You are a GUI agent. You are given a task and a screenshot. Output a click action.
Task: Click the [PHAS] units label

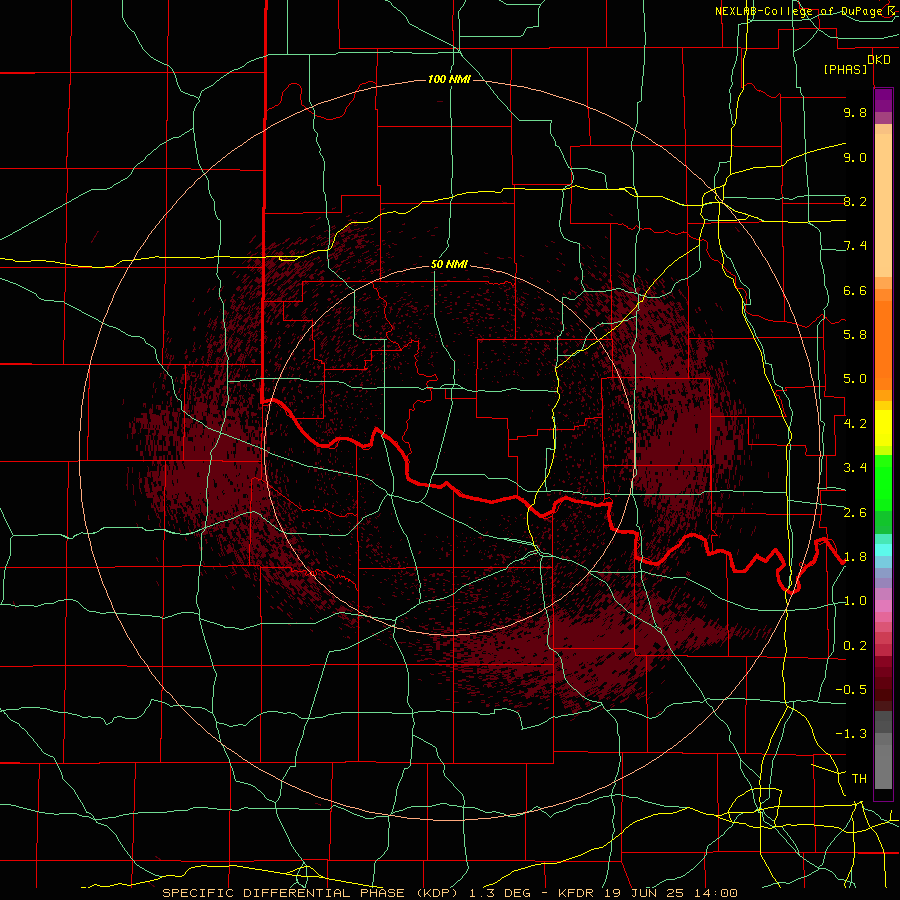[x=845, y=69]
